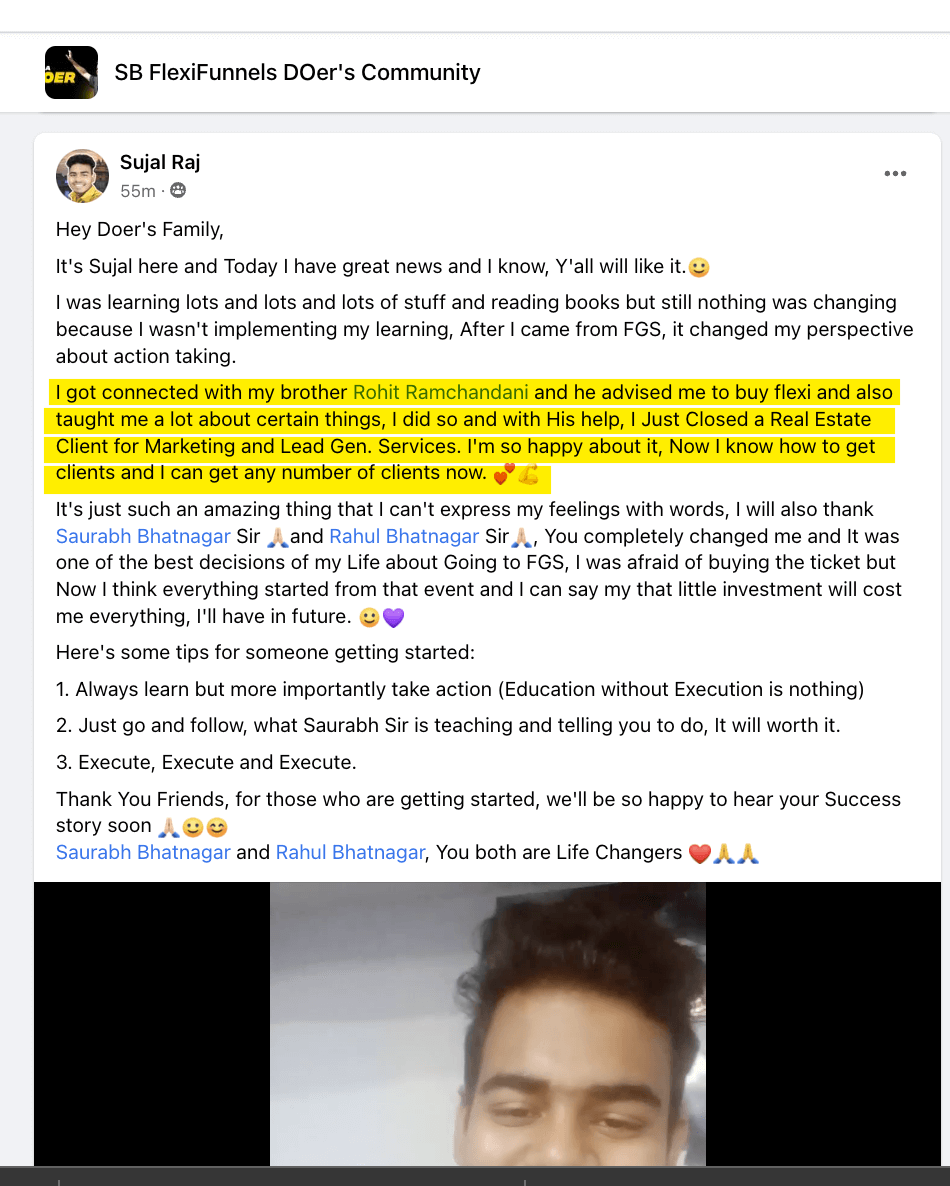This screenshot has width=950, height=1186.
Task: Click the author name Sujal Raj
Action: 160,163
